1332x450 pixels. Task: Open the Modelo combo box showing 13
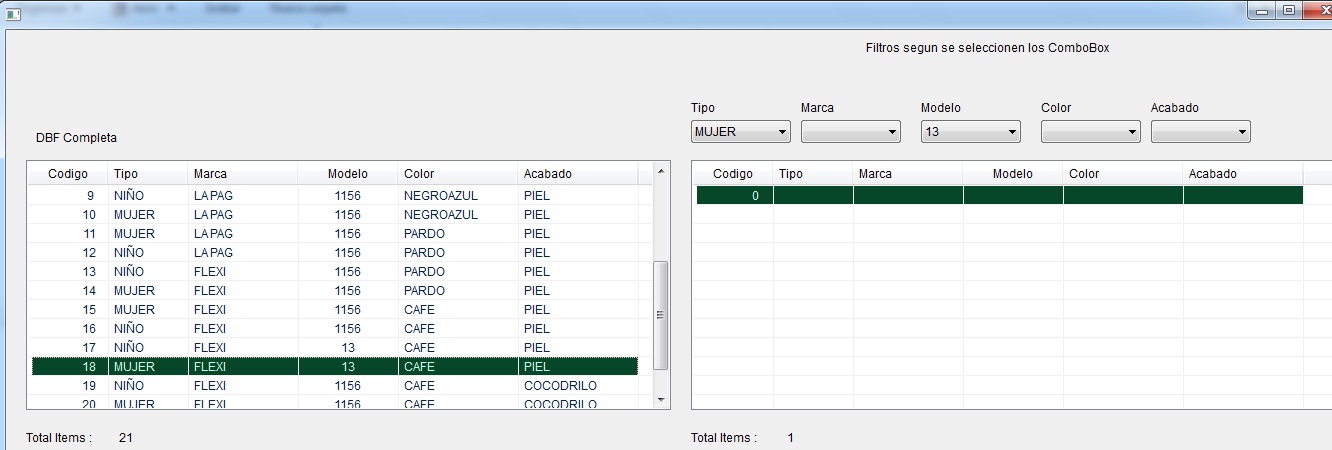click(x=970, y=131)
